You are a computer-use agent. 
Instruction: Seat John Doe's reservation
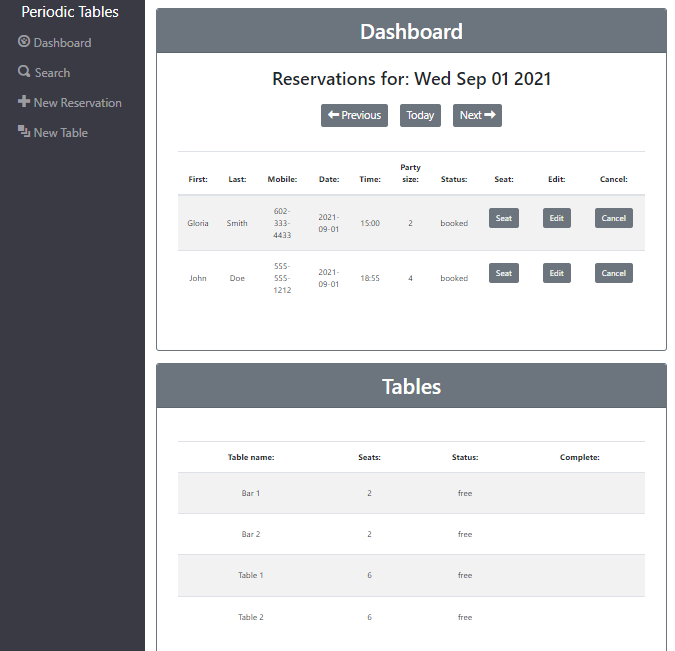504,273
